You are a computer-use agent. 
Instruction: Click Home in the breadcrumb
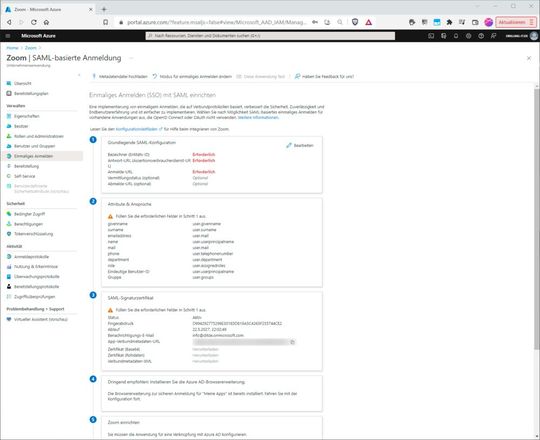(12, 48)
